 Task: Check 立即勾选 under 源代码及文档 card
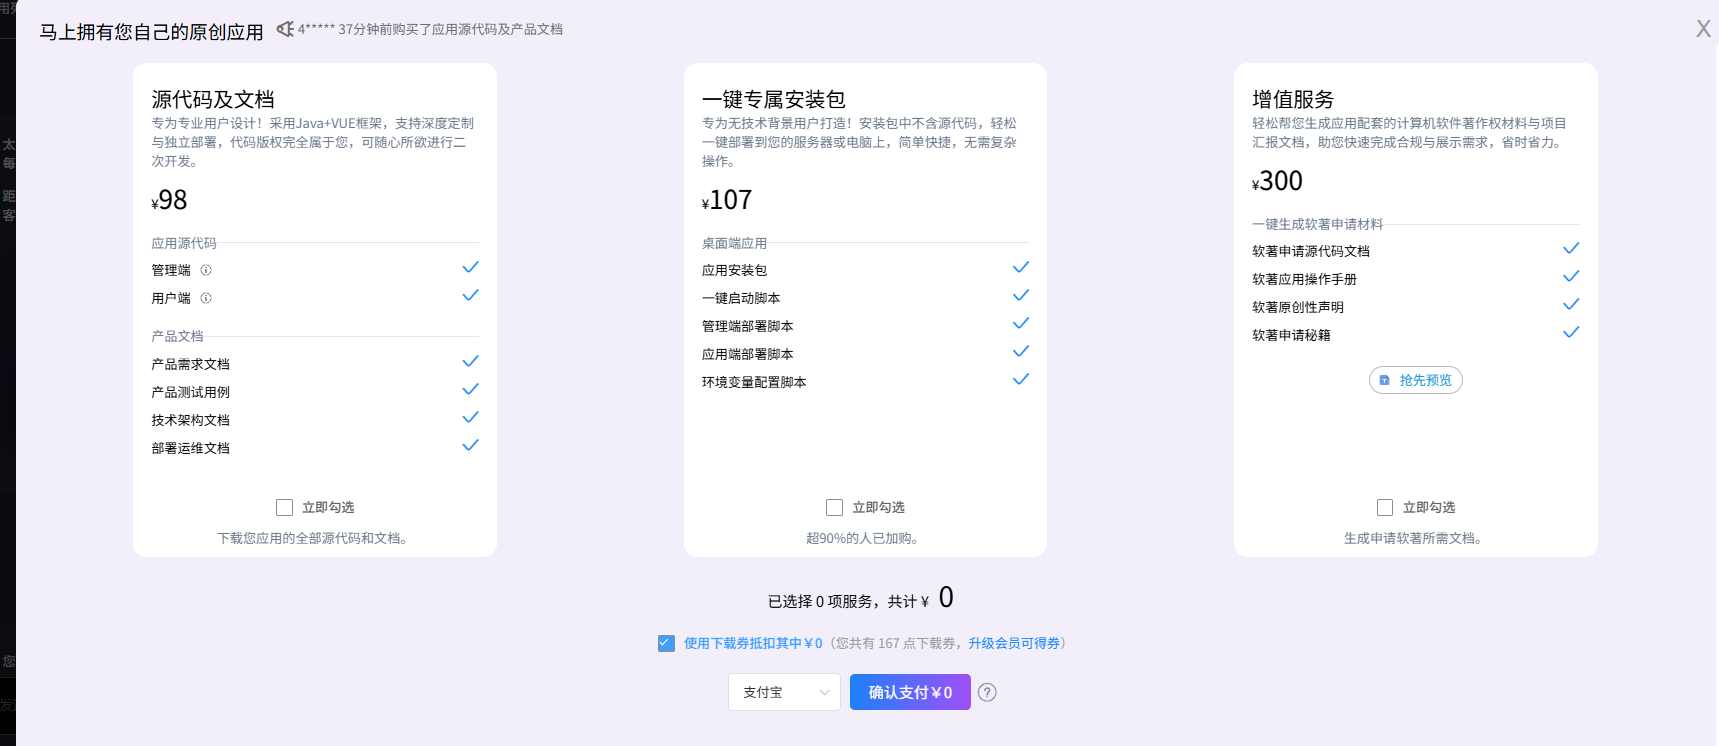pyautogui.click(x=284, y=507)
